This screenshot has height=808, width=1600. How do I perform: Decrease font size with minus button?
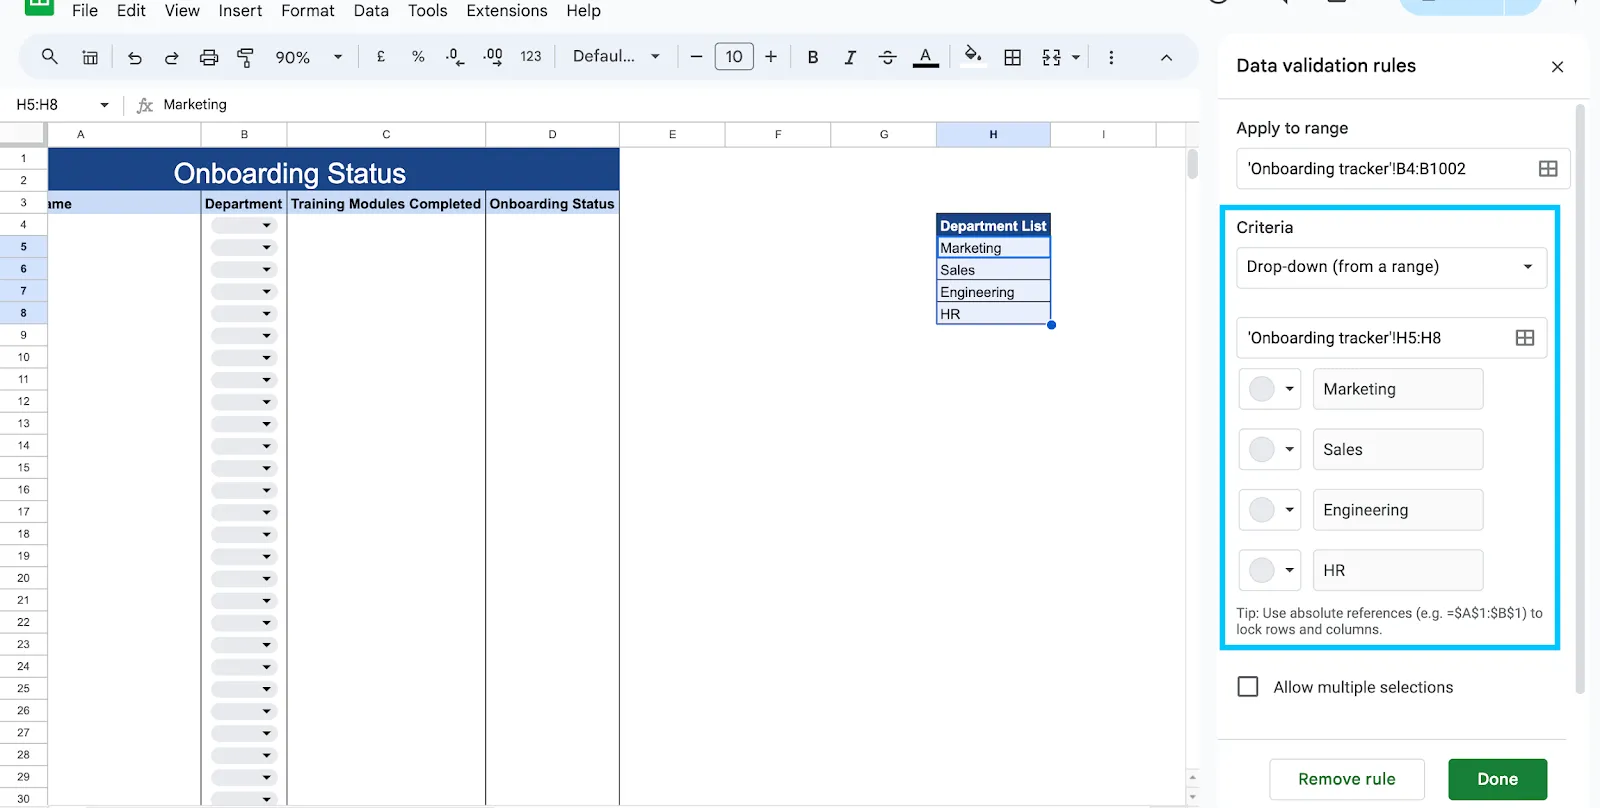696,57
